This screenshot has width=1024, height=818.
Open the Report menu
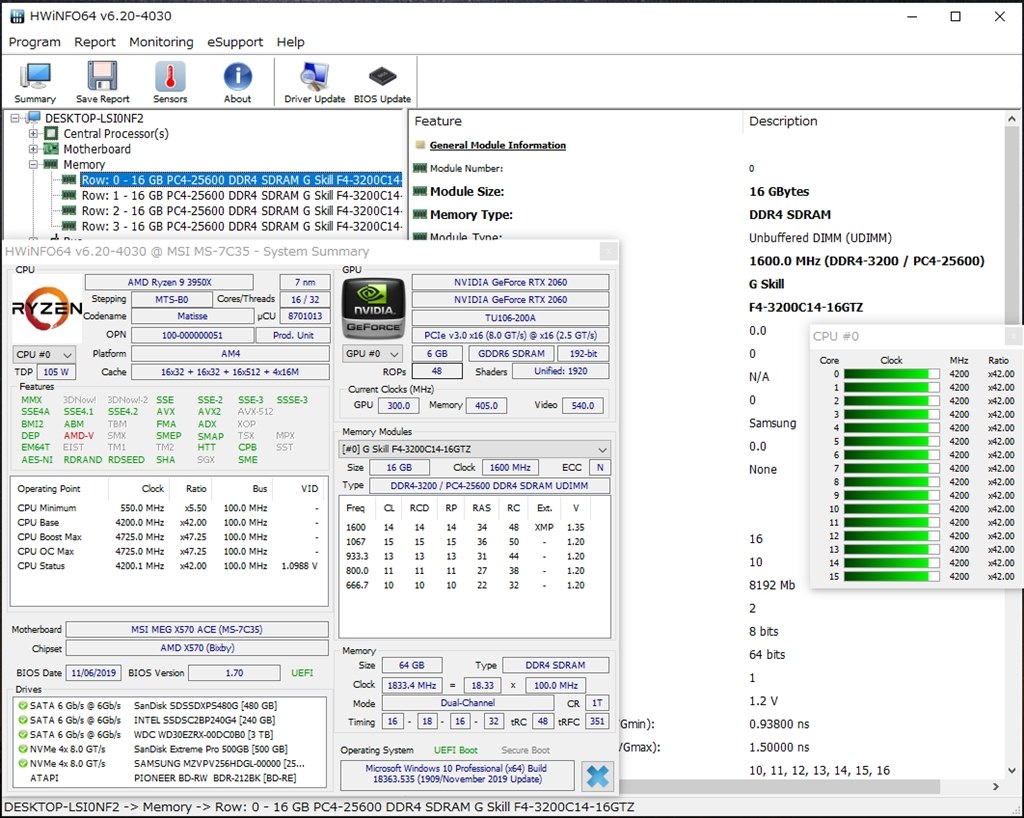coord(95,42)
